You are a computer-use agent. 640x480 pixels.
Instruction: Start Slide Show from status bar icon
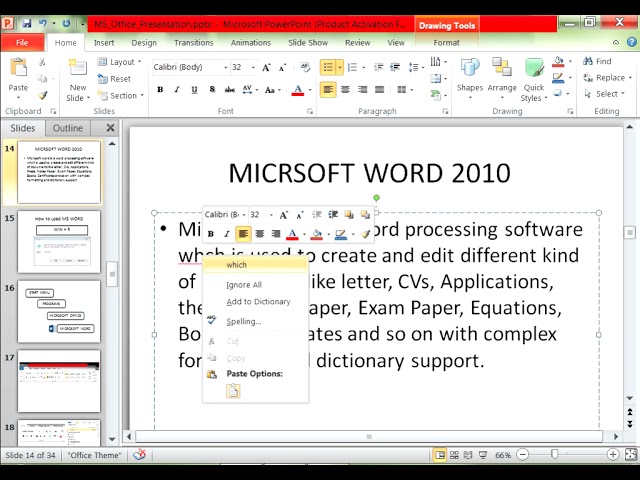[x=482, y=455]
